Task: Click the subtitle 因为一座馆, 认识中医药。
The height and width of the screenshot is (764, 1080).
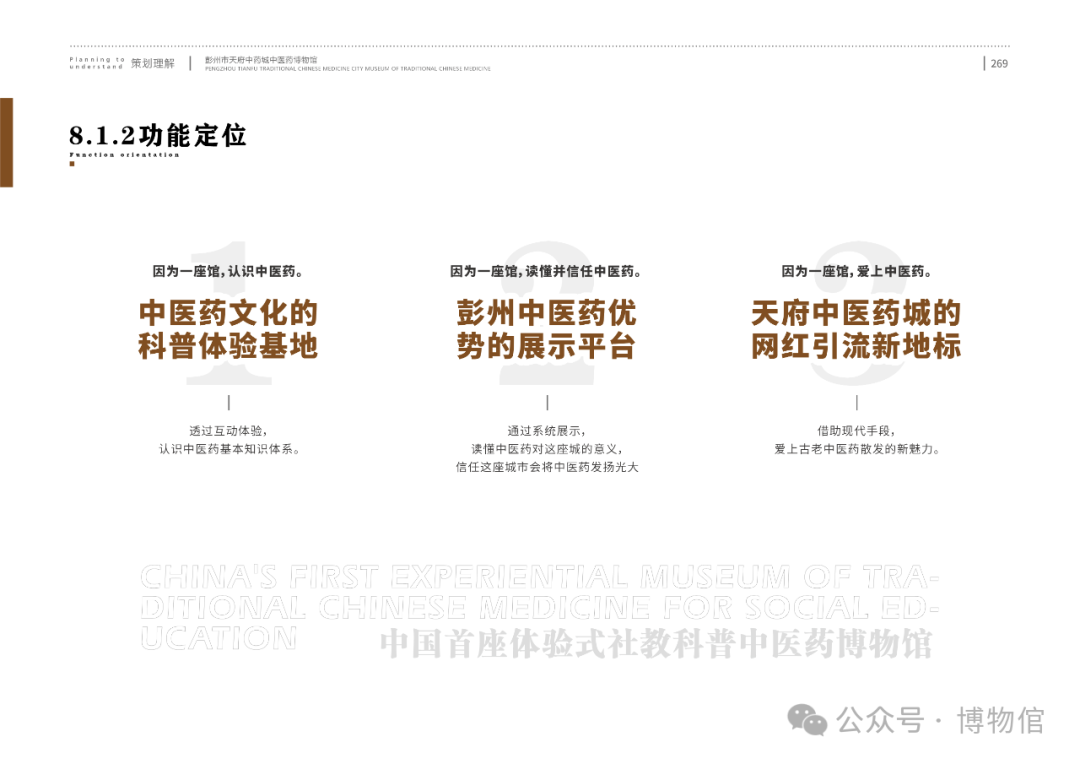Action: tap(228, 271)
